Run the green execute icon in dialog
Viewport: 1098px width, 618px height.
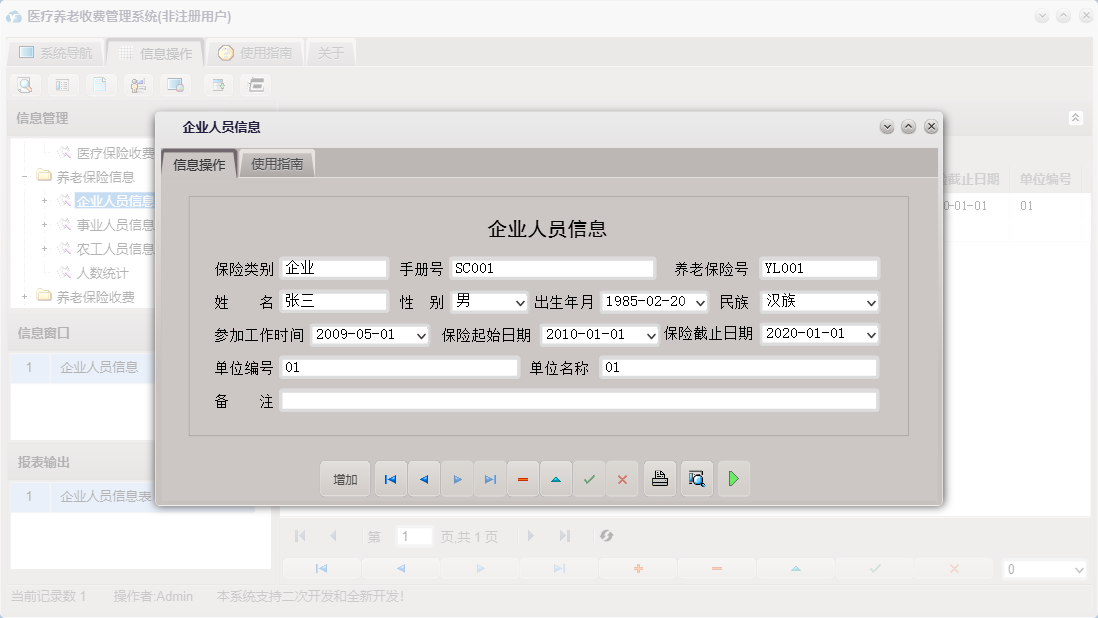coord(733,478)
